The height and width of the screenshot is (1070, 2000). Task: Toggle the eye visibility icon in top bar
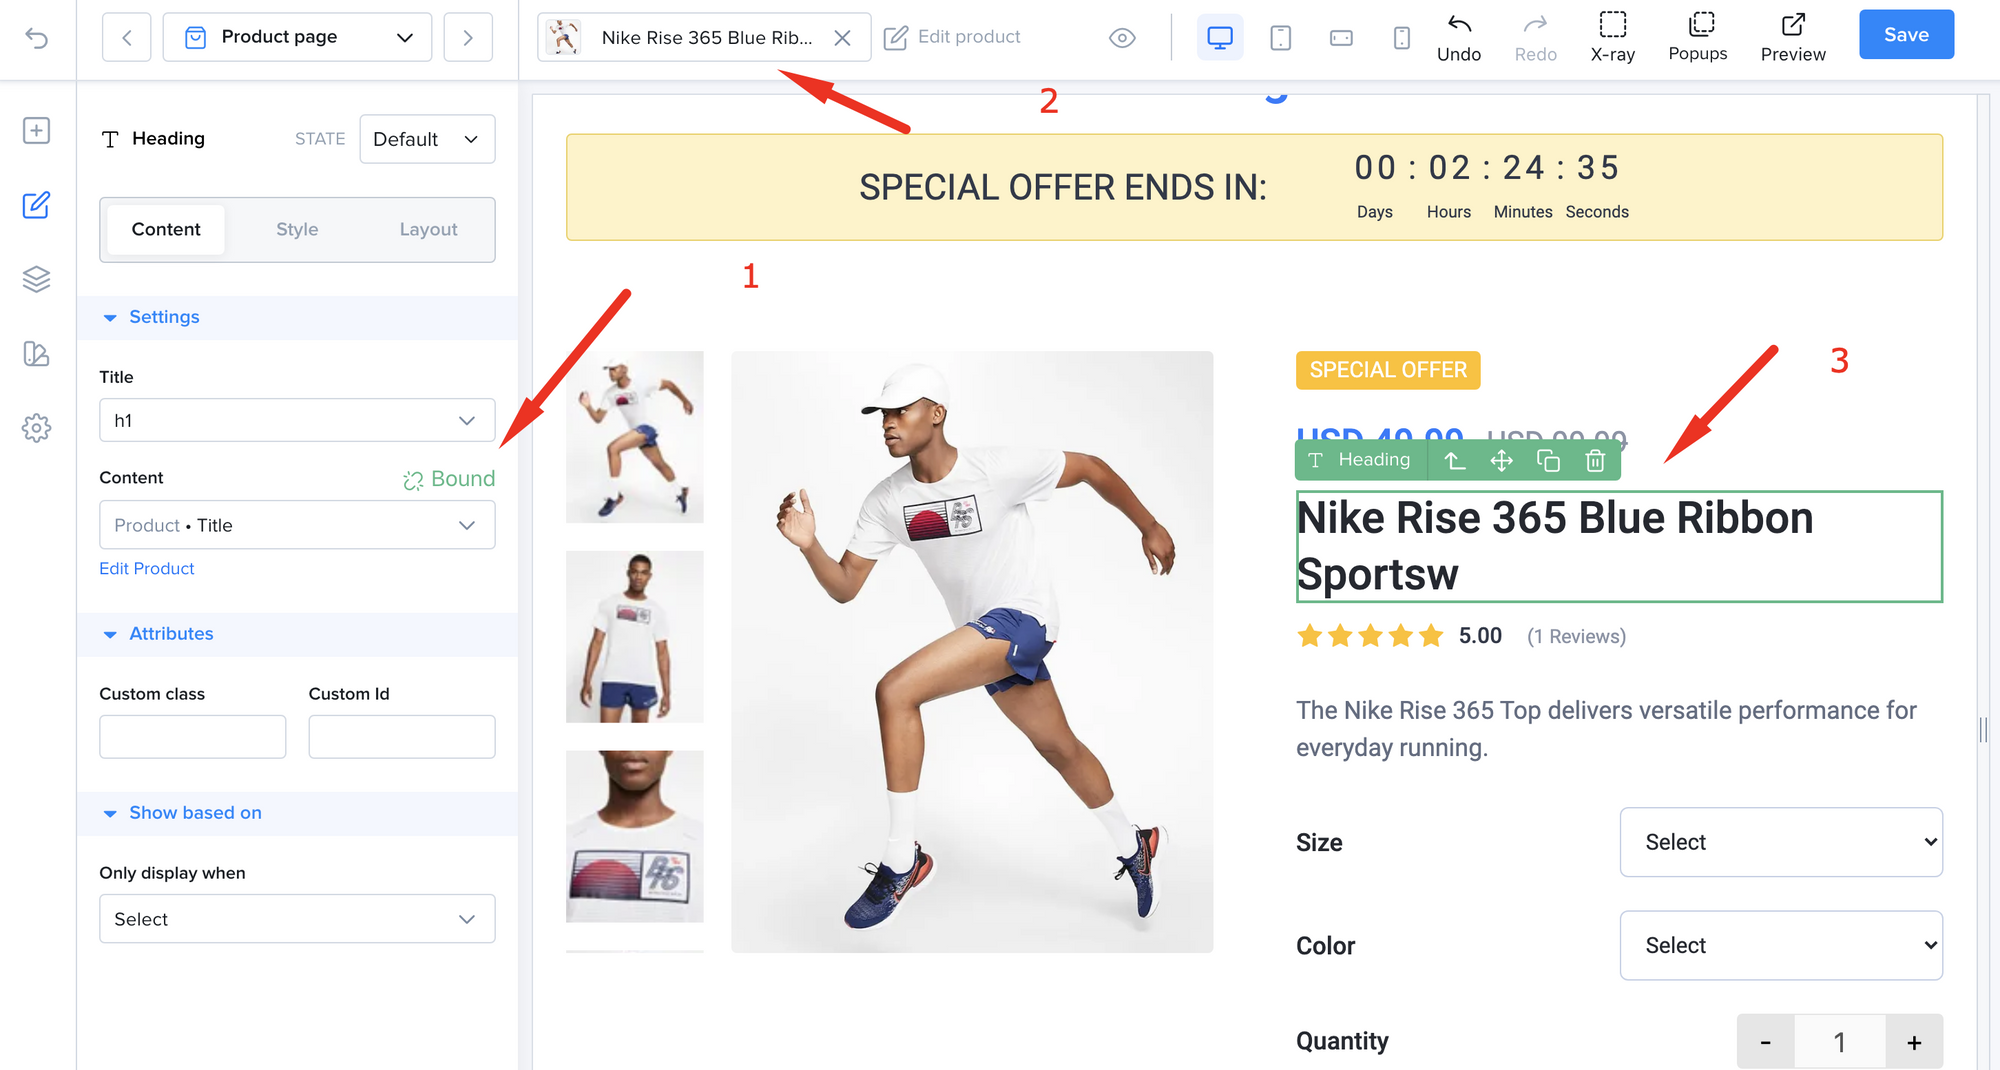pos(1122,38)
